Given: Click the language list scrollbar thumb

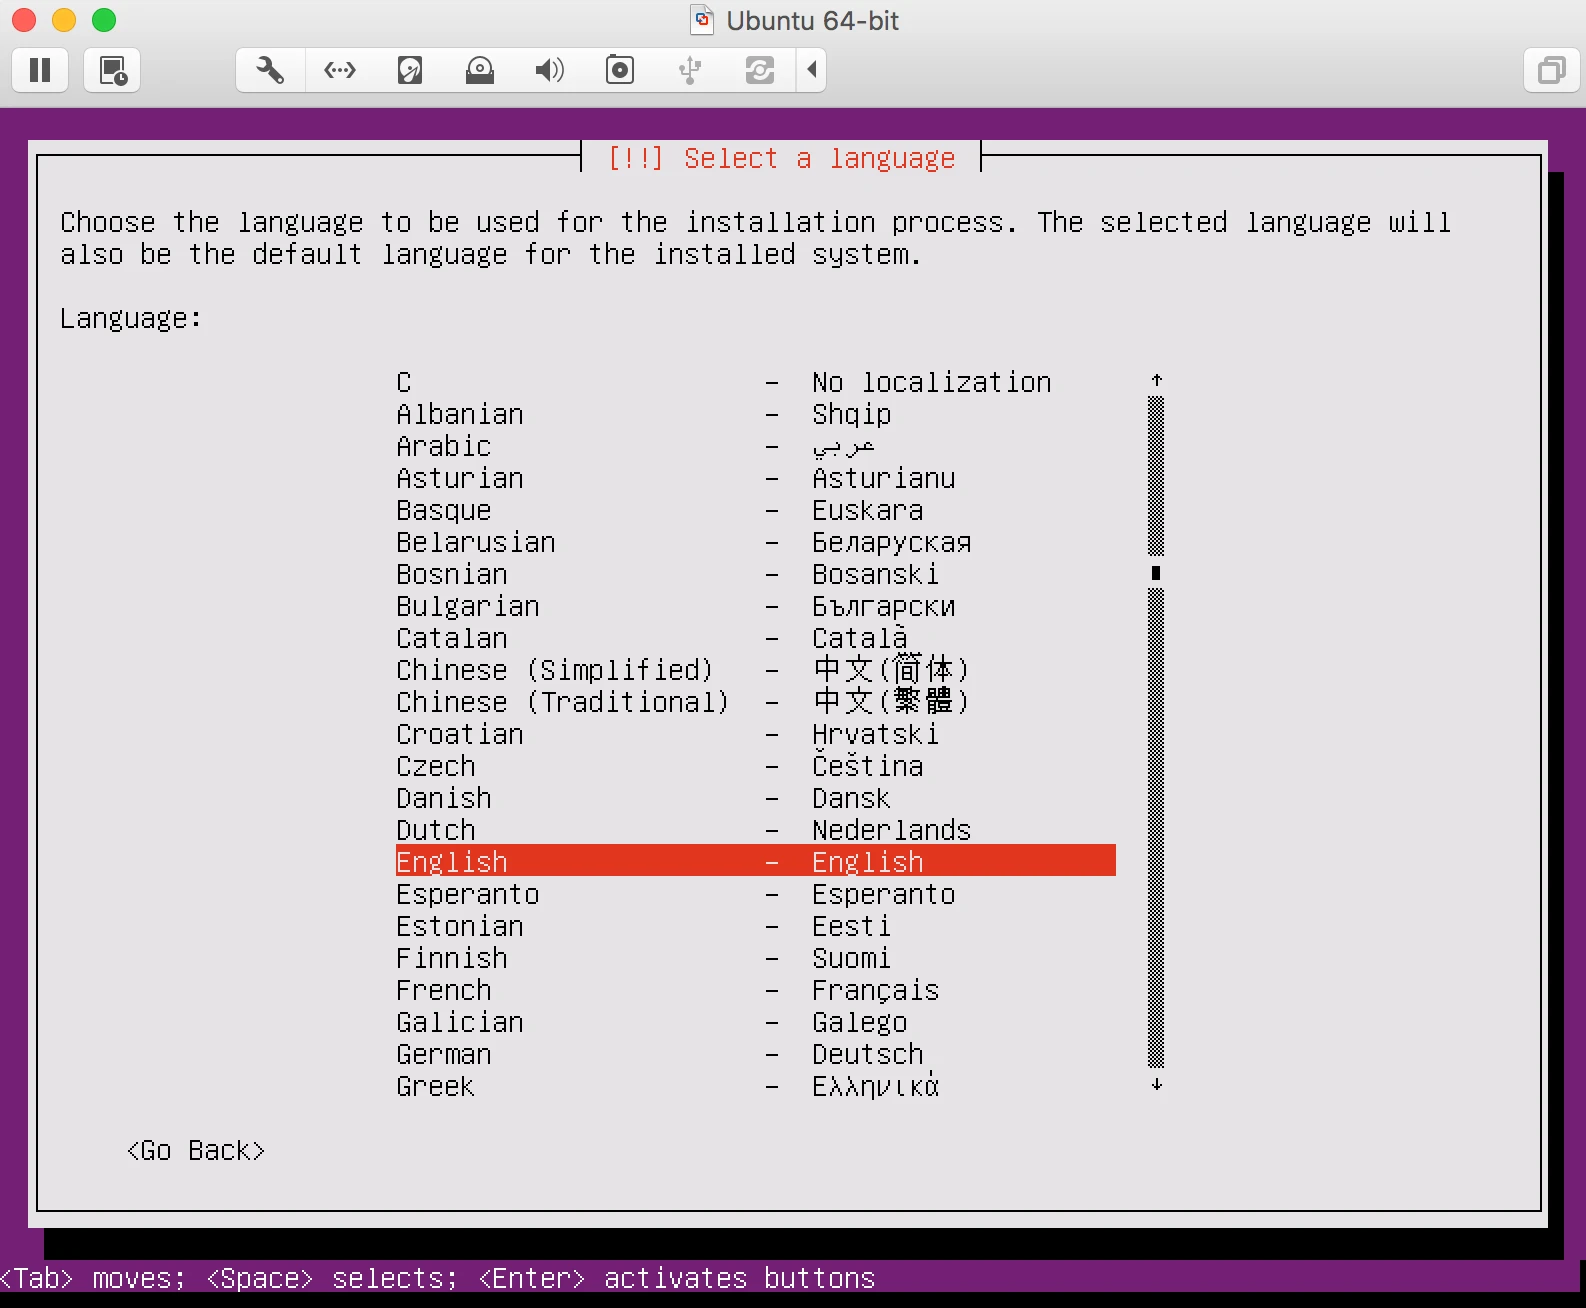Looking at the screenshot, I should pyautogui.click(x=1156, y=573).
